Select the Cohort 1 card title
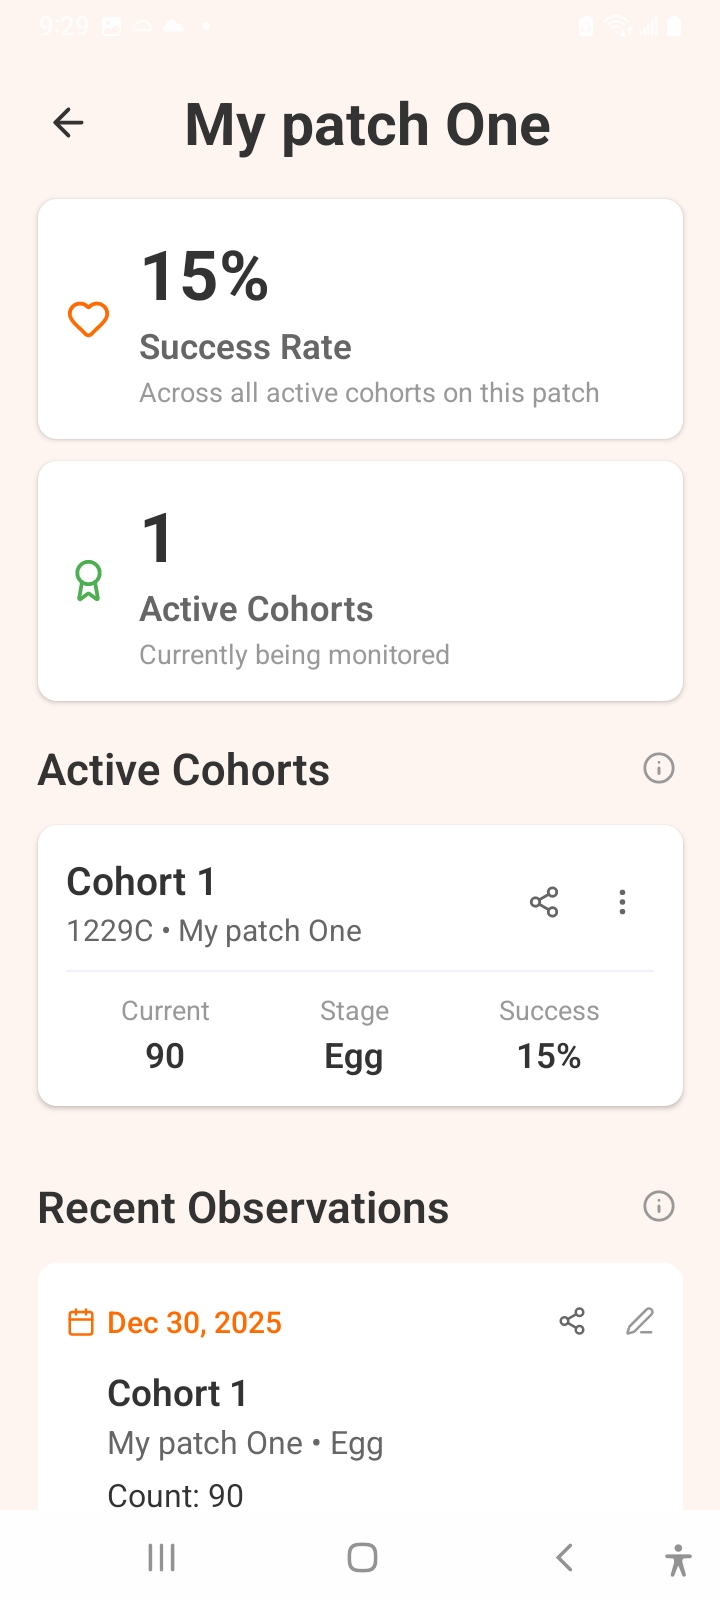 click(141, 882)
